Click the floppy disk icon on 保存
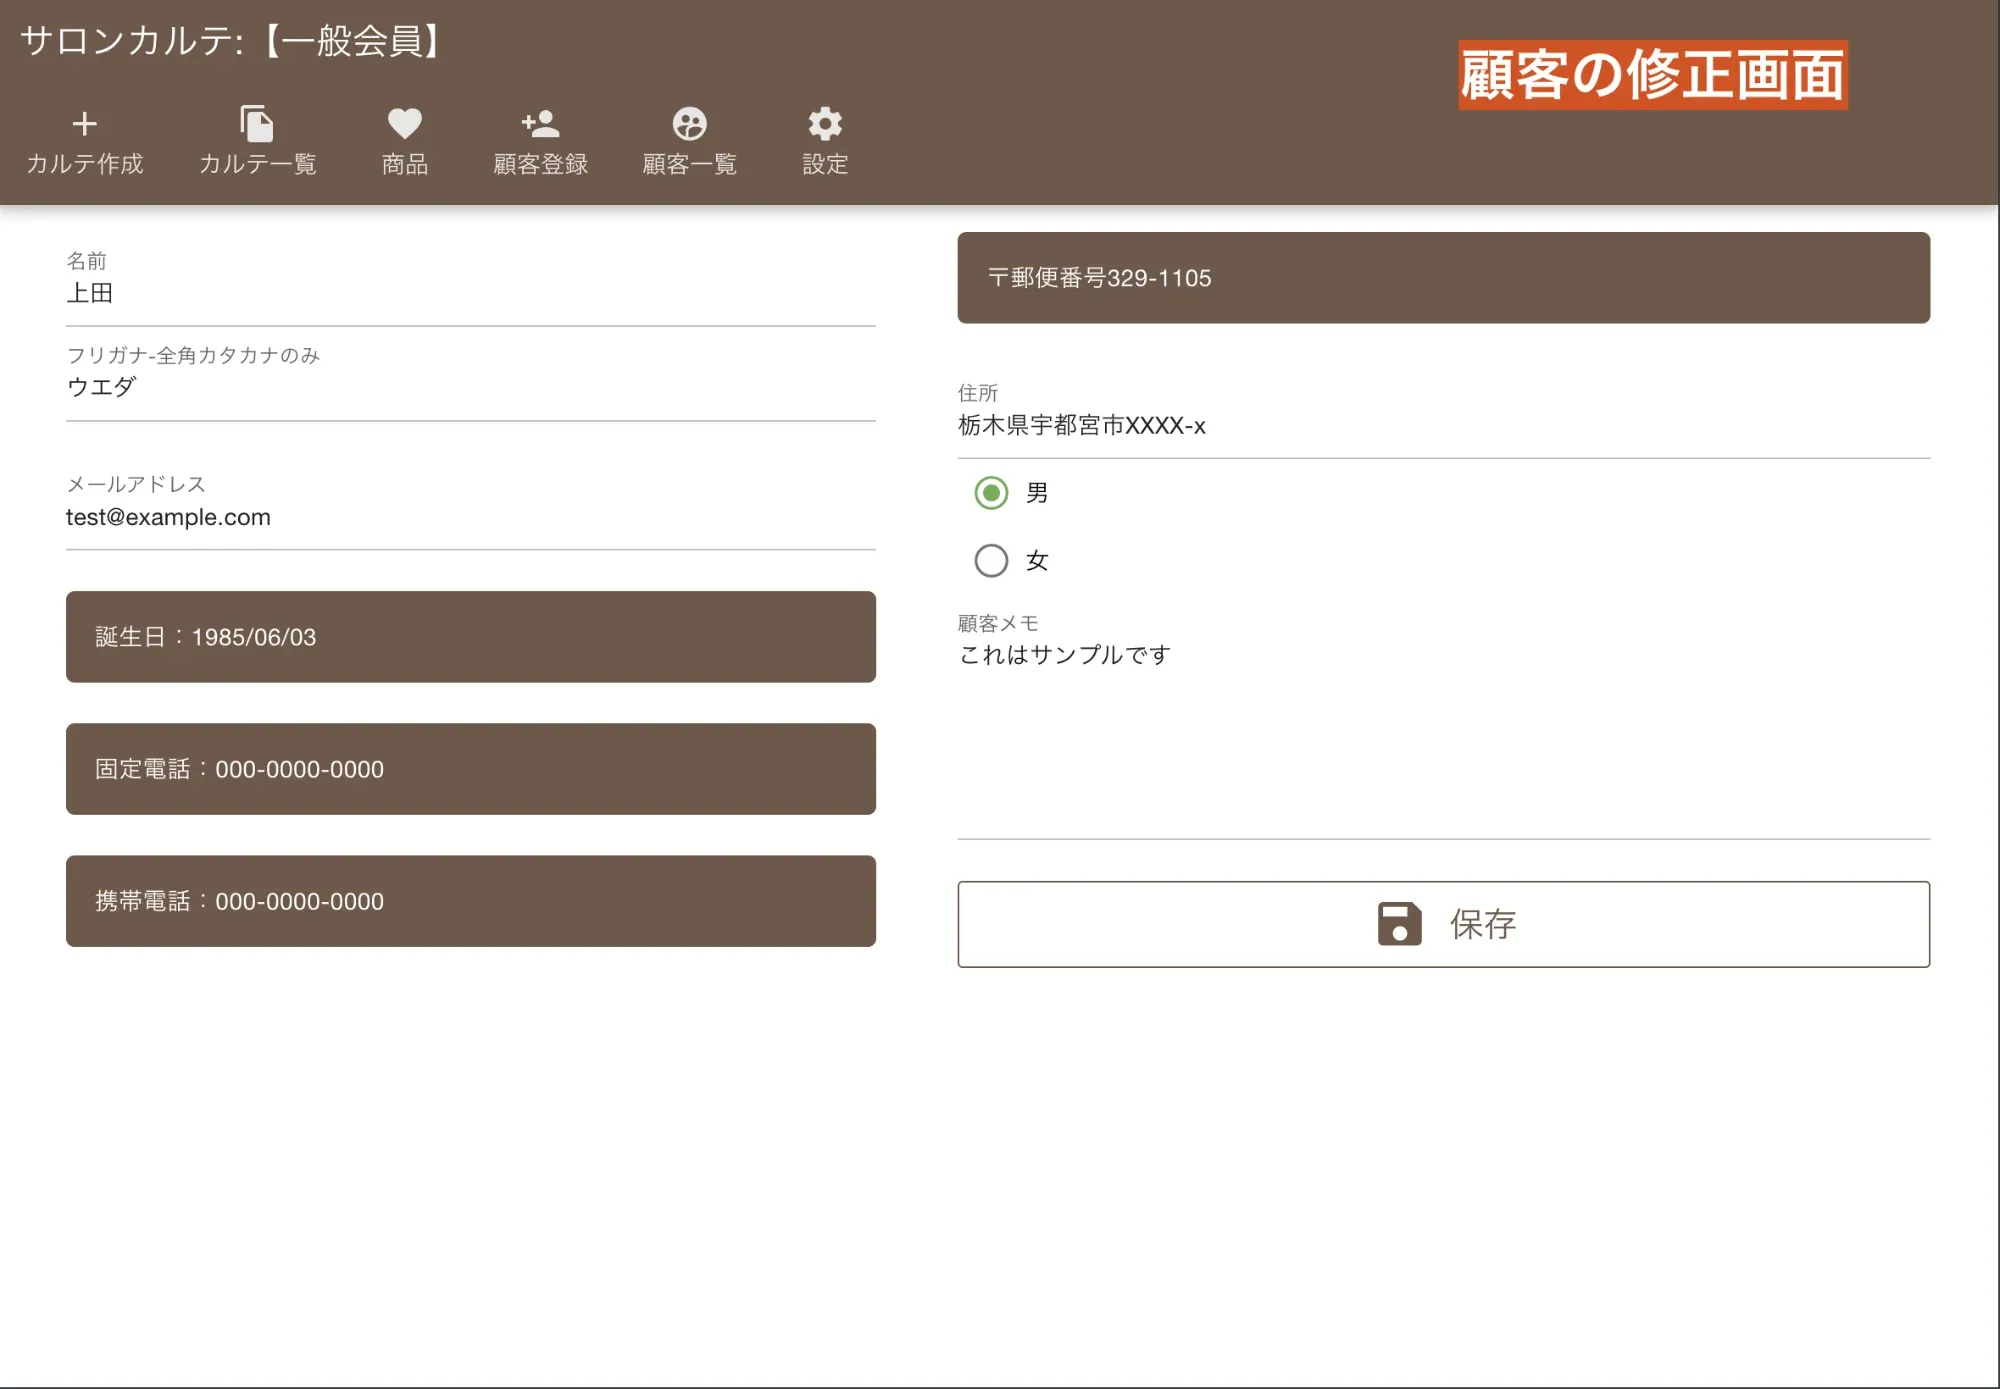Screen dimensions: 2000x1389 (x=1399, y=925)
